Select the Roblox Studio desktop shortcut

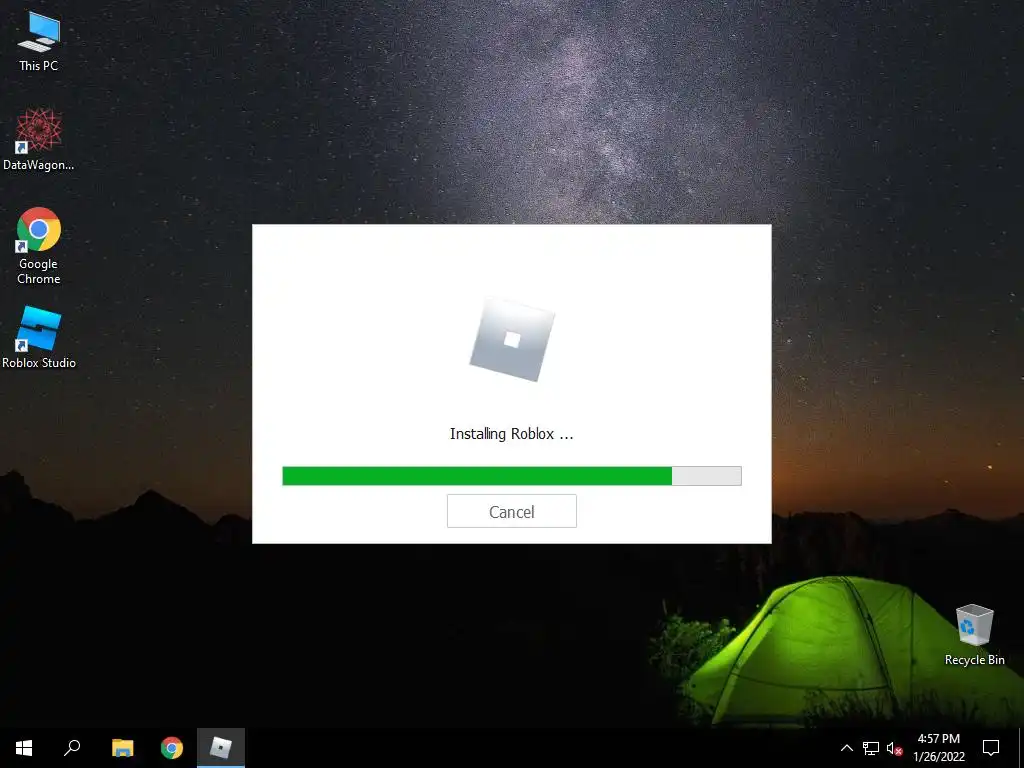point(39,338)
